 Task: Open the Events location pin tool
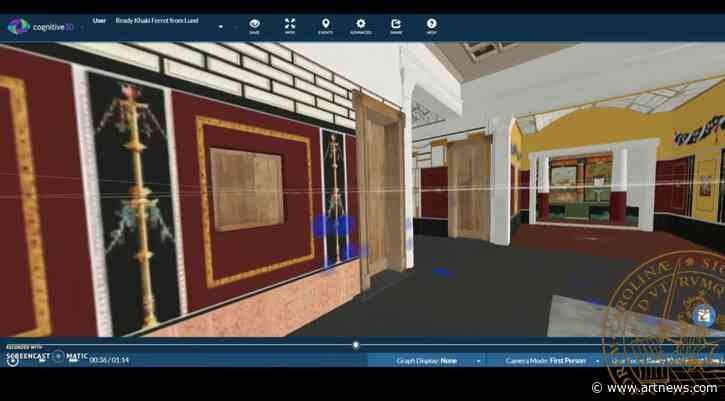(x=326, y=26)
